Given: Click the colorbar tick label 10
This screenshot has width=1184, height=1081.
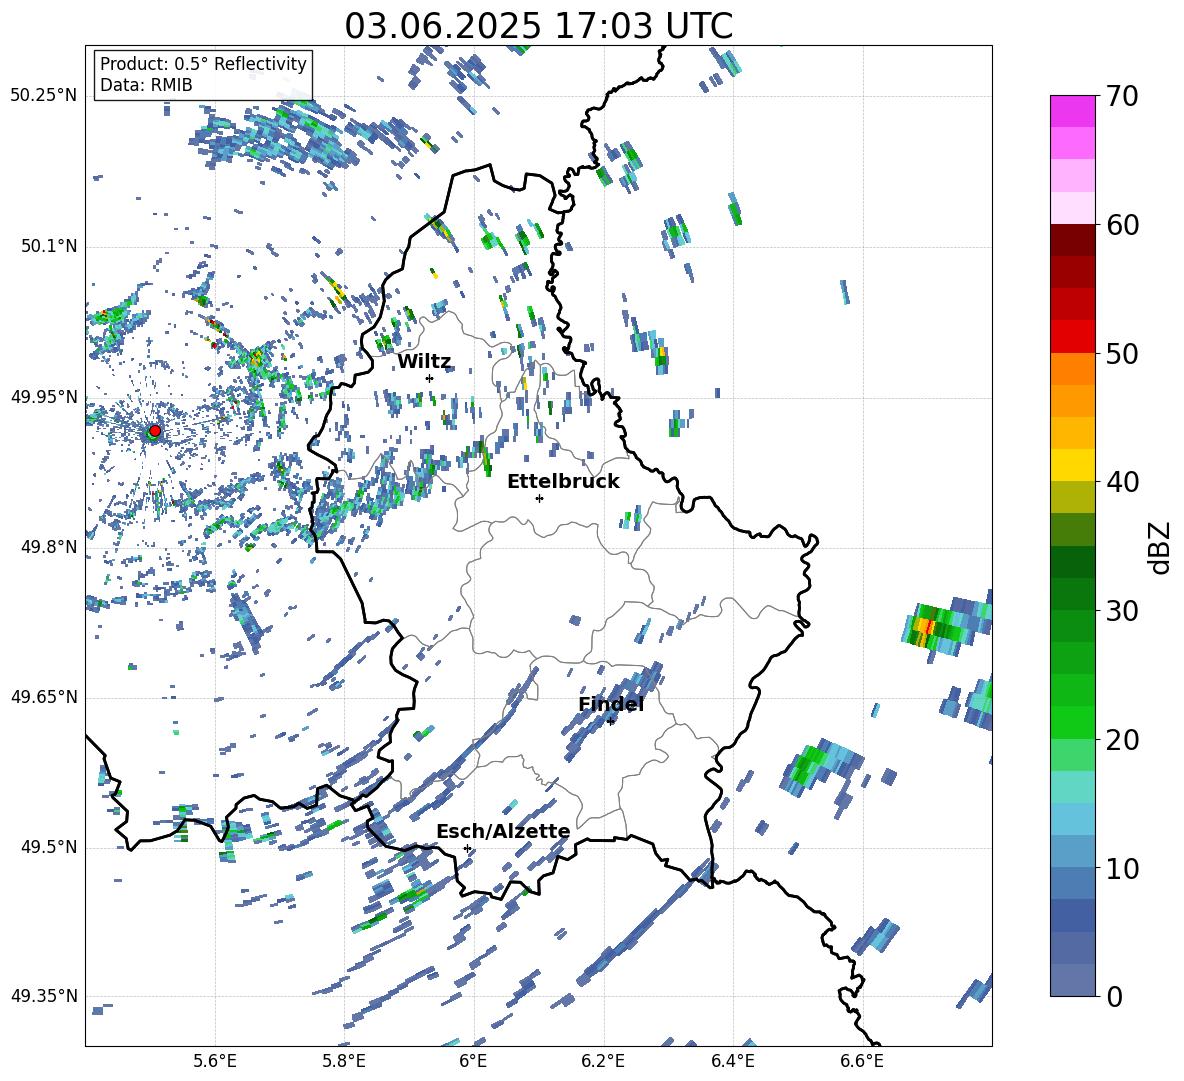Looking at the screenshot, I should point(1122,869).
